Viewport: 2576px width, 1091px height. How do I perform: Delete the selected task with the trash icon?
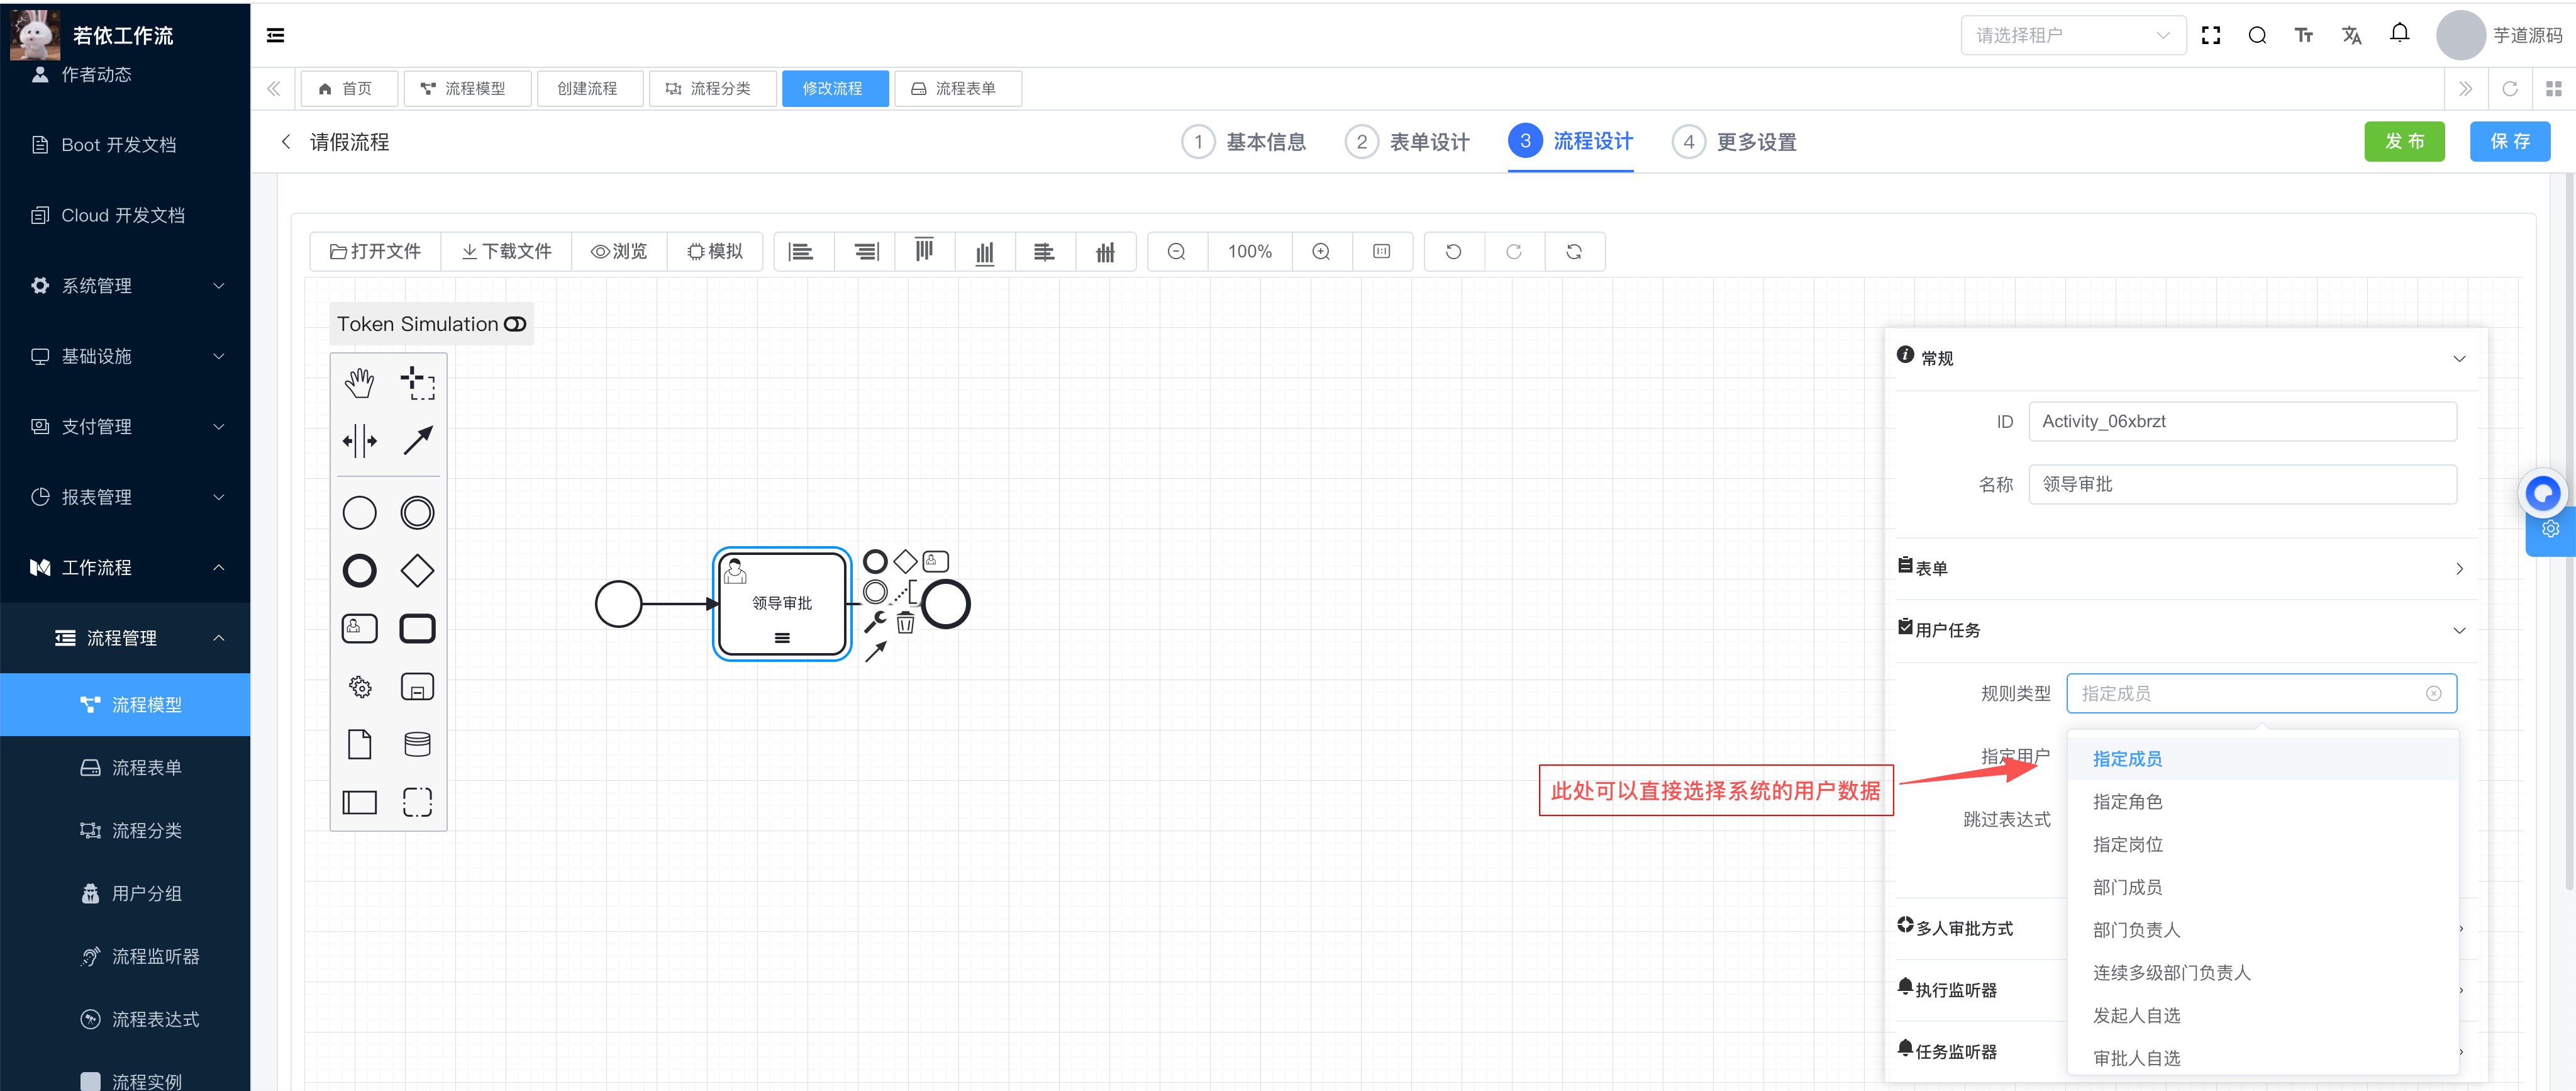pos(905,623)
